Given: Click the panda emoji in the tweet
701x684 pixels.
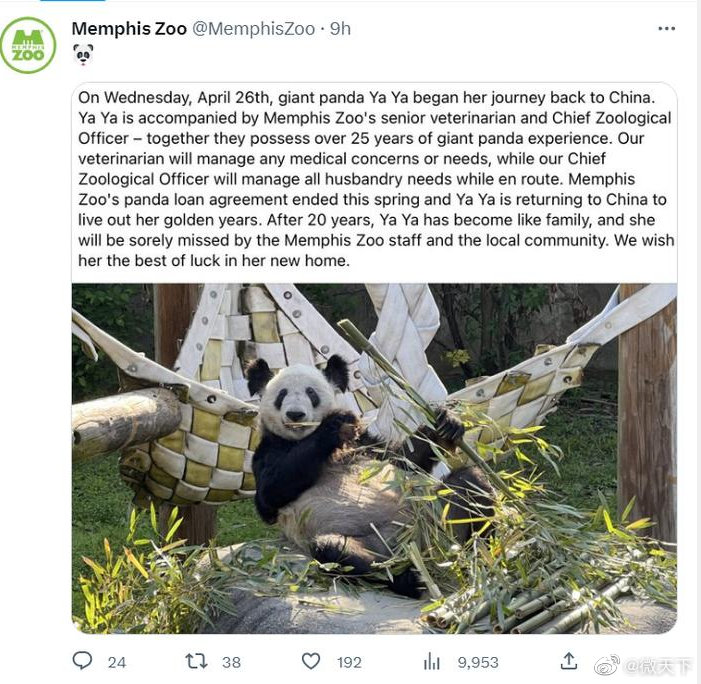Looking at the screenshot, I should (83, 55).
